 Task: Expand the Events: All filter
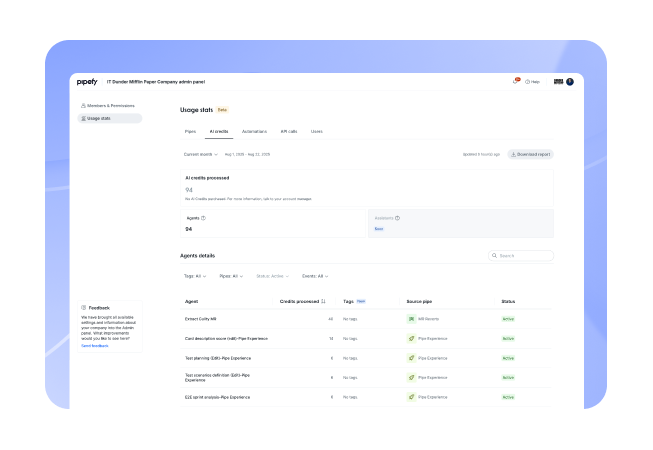click(315, 276)
